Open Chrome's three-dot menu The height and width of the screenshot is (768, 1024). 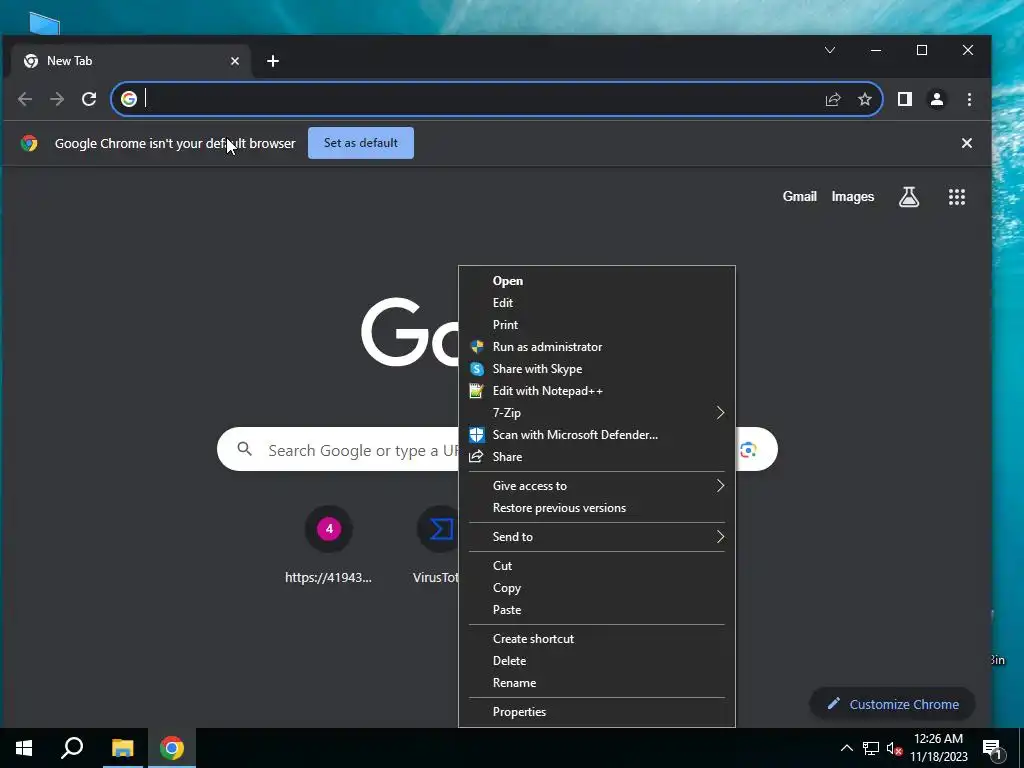point(969,99)
